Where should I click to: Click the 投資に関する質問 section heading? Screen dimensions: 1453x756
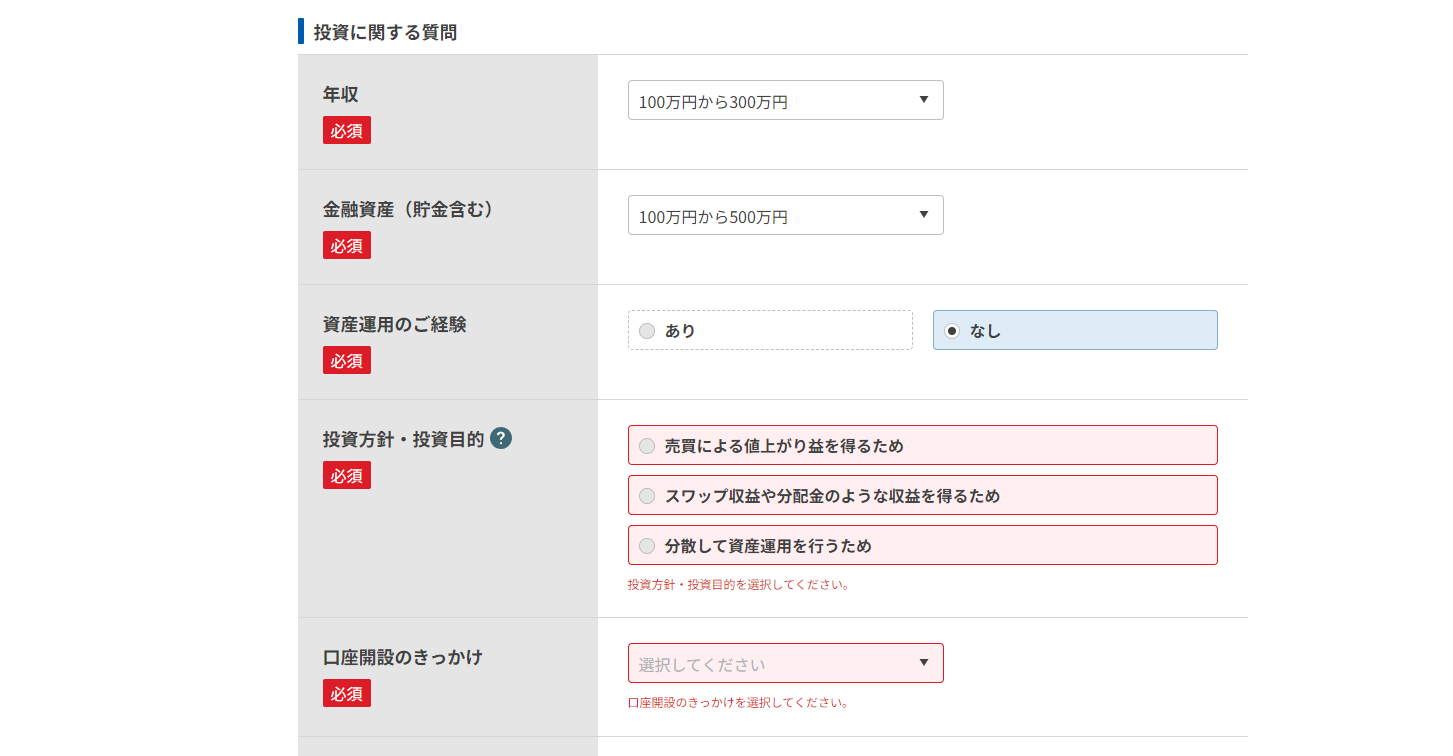(x=385, y=32)
